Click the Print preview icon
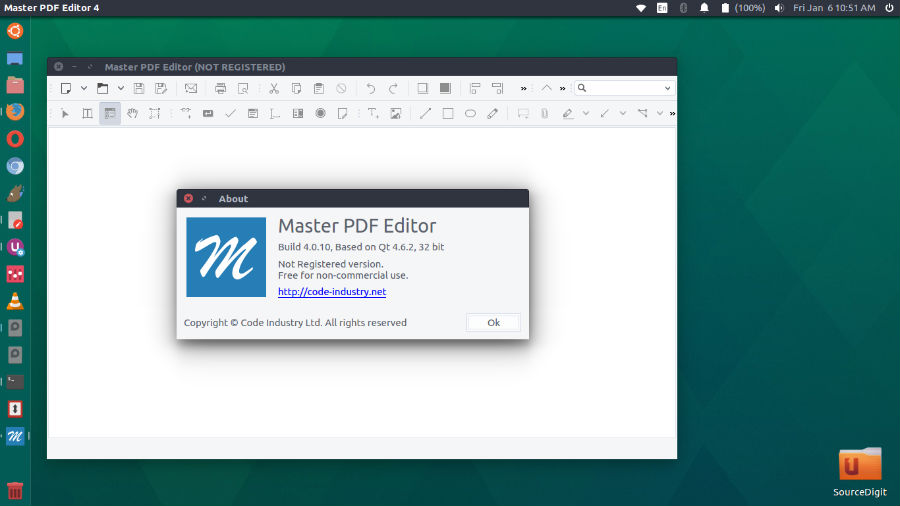Image resolution: width=900 pixels, height=506 pixels. click(x=243, y=88)
